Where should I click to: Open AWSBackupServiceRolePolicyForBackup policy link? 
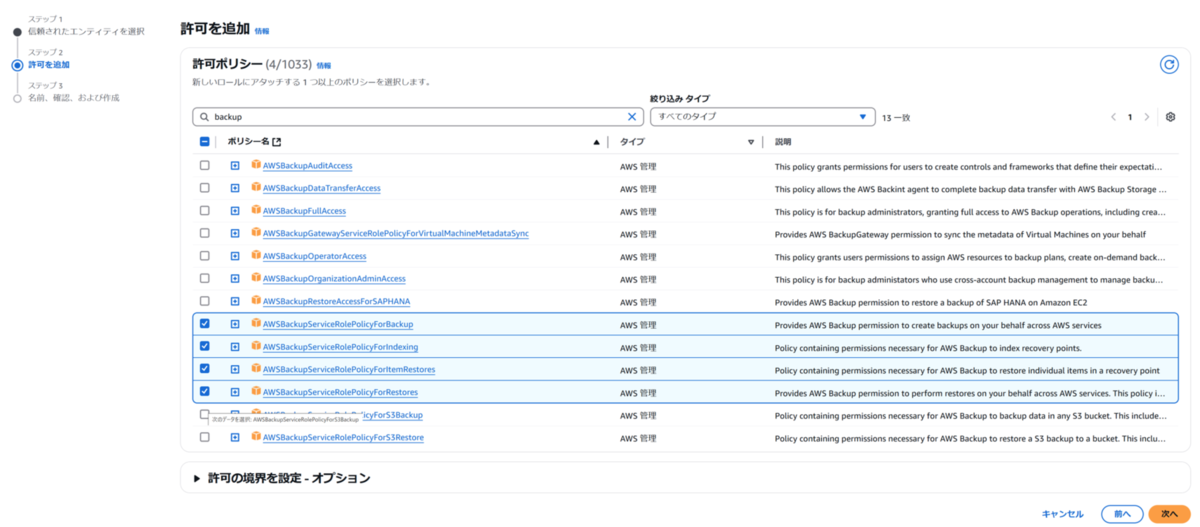pos(338,324)
